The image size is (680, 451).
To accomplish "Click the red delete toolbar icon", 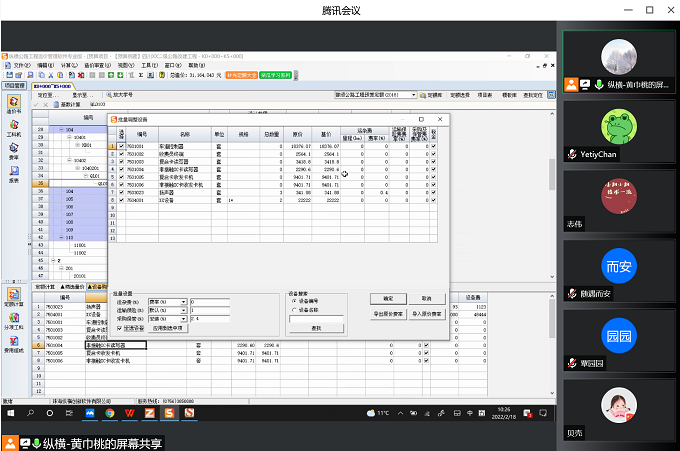I will pos(81,75).
